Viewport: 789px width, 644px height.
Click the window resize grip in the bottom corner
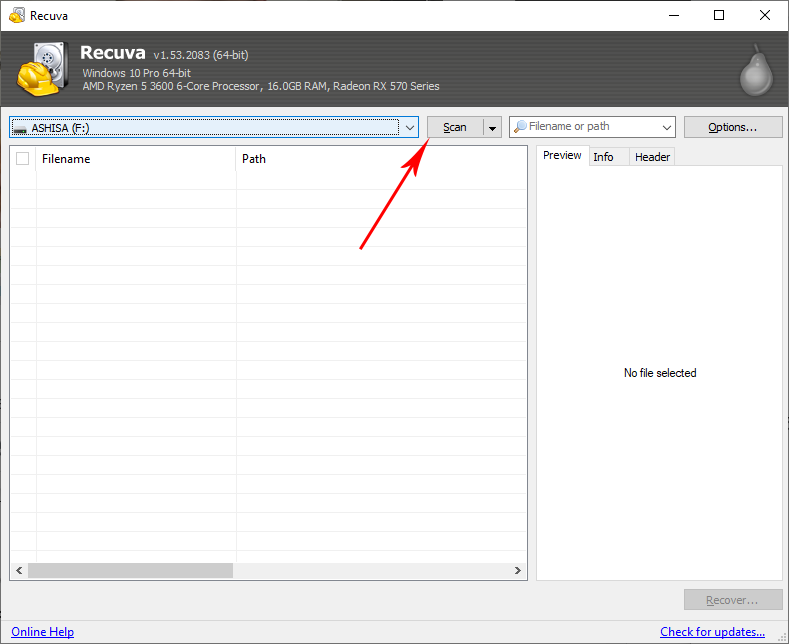pos(782,637)
